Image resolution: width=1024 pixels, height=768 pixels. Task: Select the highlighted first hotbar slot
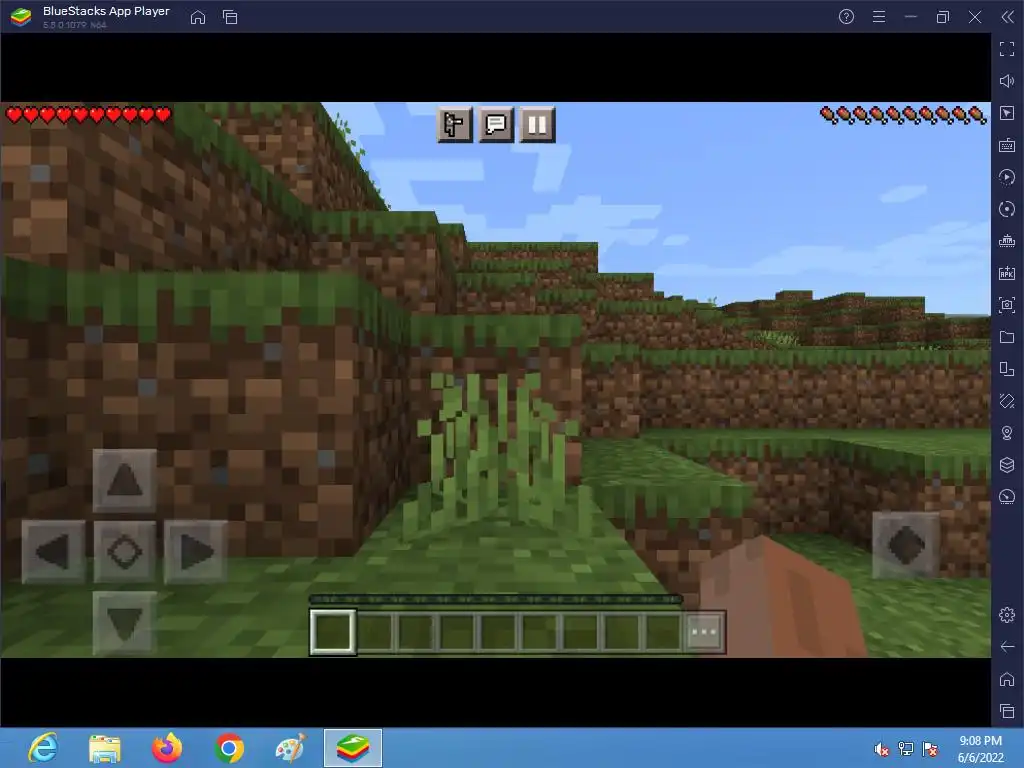click(332, 632)
